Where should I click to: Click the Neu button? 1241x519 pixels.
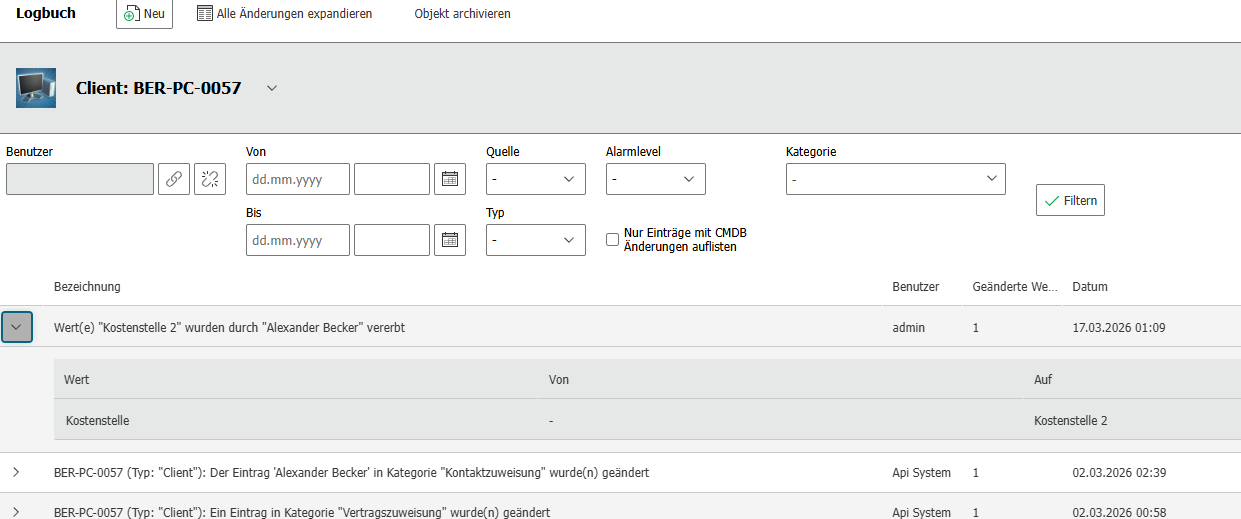click(144, 14)
